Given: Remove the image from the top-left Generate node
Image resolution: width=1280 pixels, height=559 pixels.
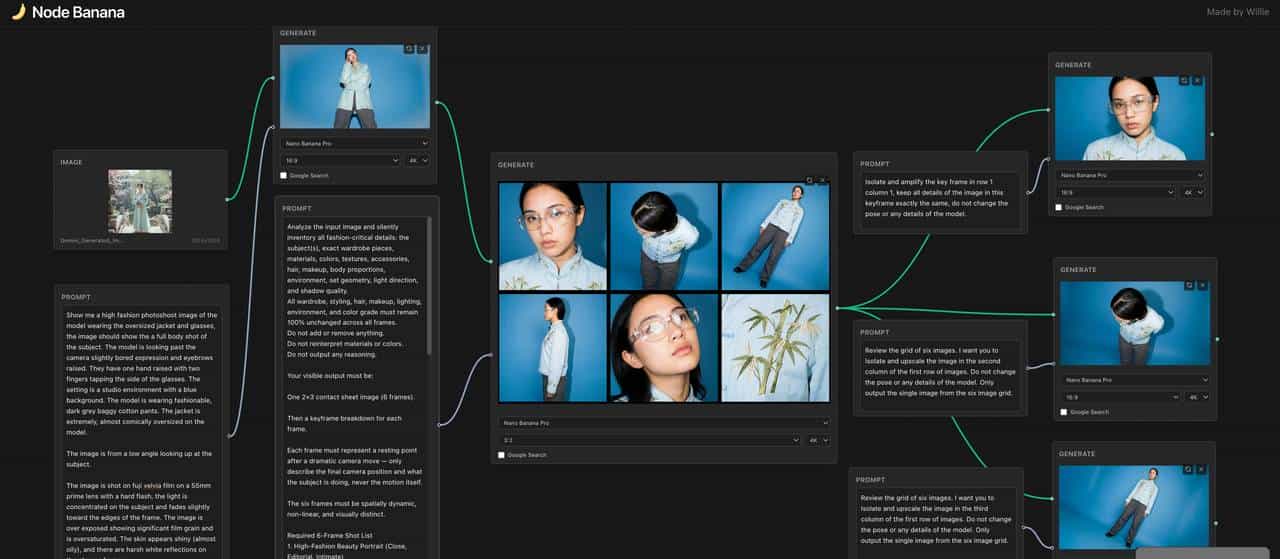Looking at the screenshot, I should point(422,49).
